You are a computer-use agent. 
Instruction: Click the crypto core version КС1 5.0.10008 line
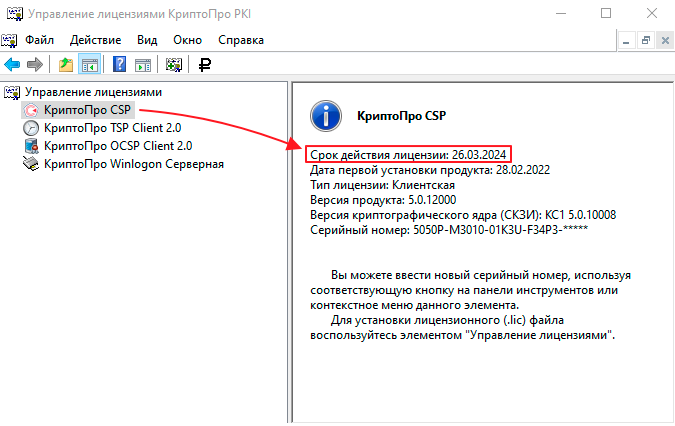463,215
